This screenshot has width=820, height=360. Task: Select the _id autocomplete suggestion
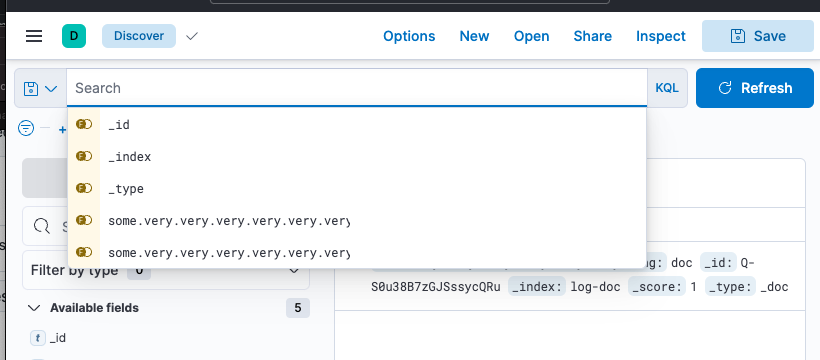357,125
